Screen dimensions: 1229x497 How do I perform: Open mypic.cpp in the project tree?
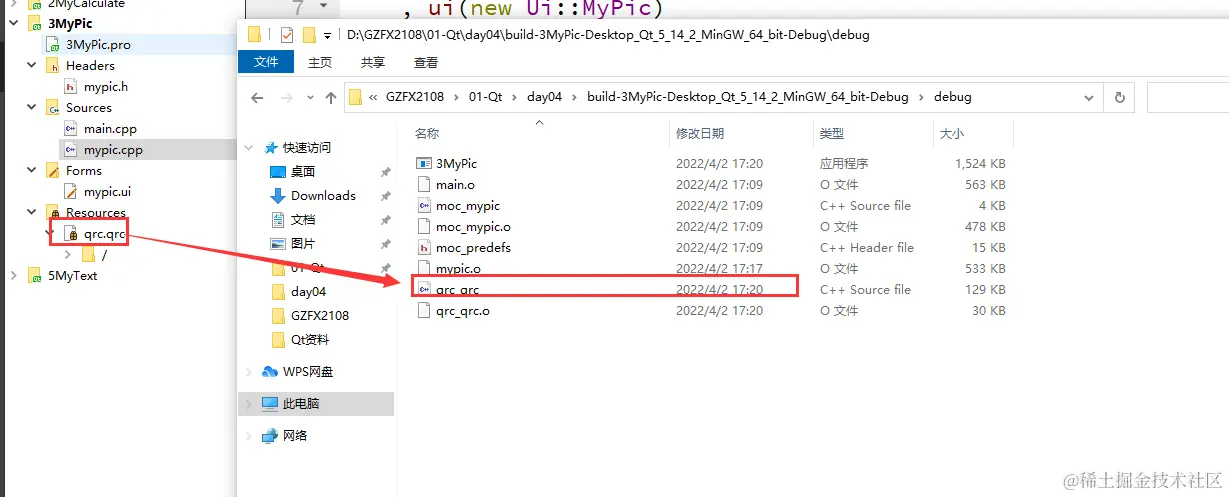pos(112,150)
